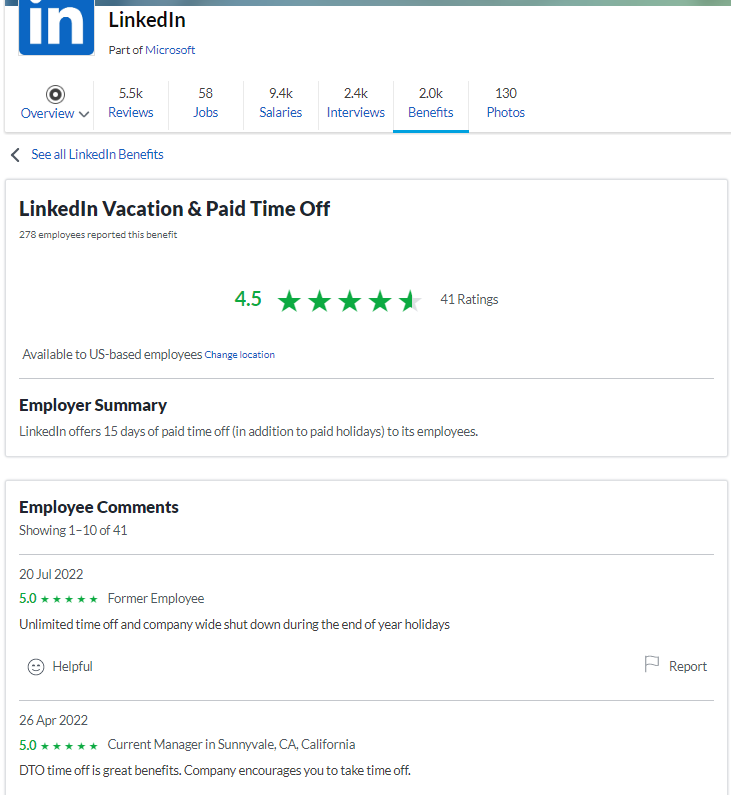This screenshot has width=731, height=795.
Task: Click the 41 Ratings text
Action: [469, 300]
